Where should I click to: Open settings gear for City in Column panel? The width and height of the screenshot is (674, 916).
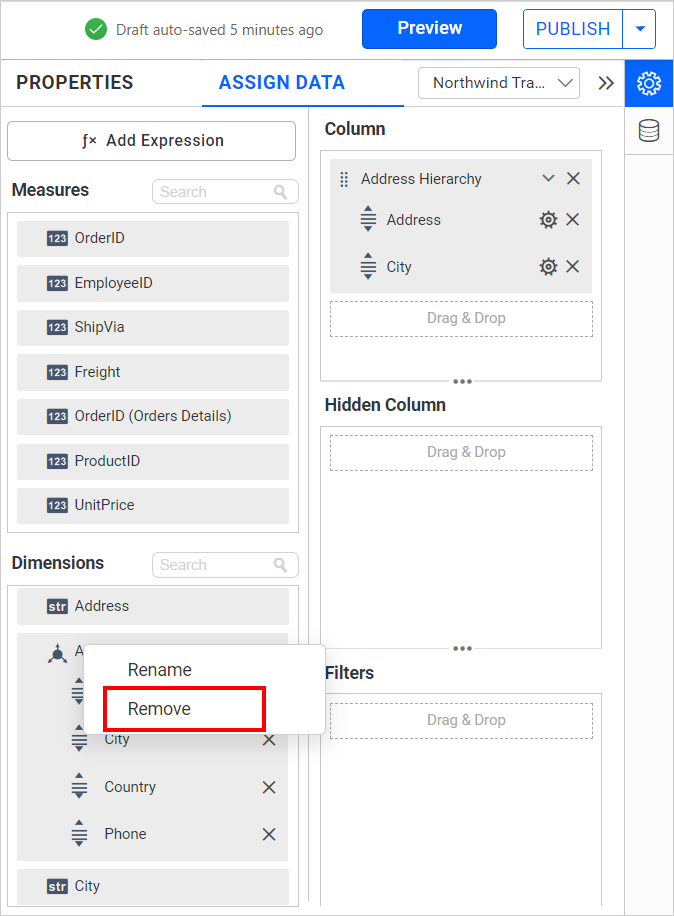pos(547,266)
